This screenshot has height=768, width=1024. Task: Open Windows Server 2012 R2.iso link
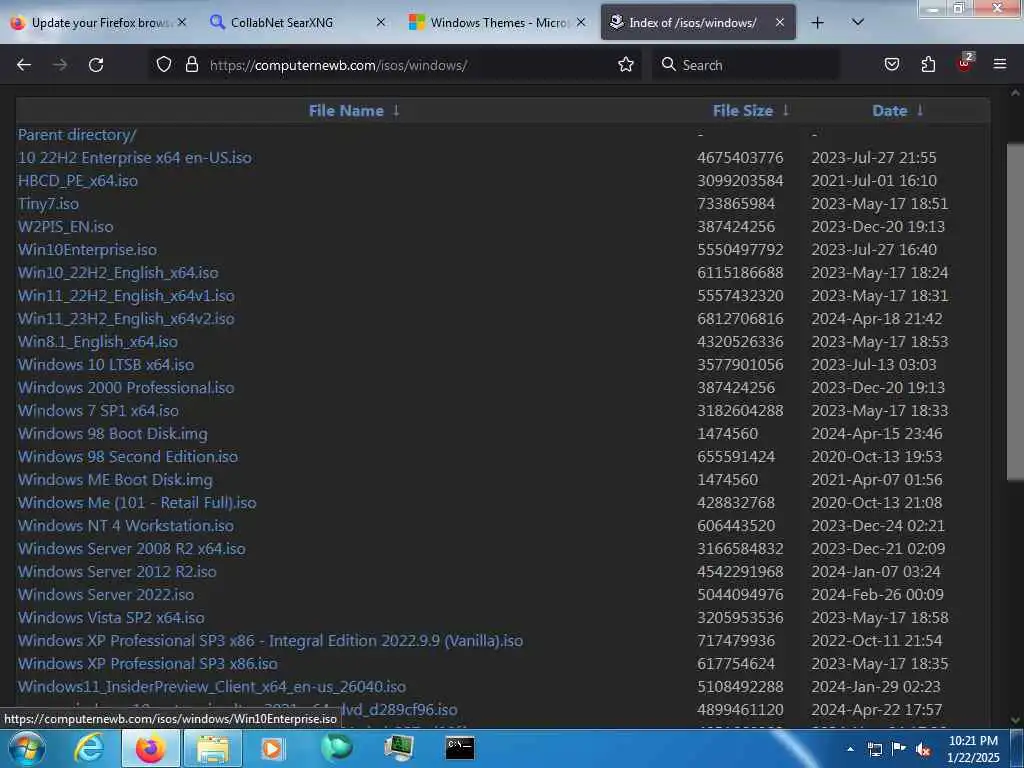(x=117, y=571)
